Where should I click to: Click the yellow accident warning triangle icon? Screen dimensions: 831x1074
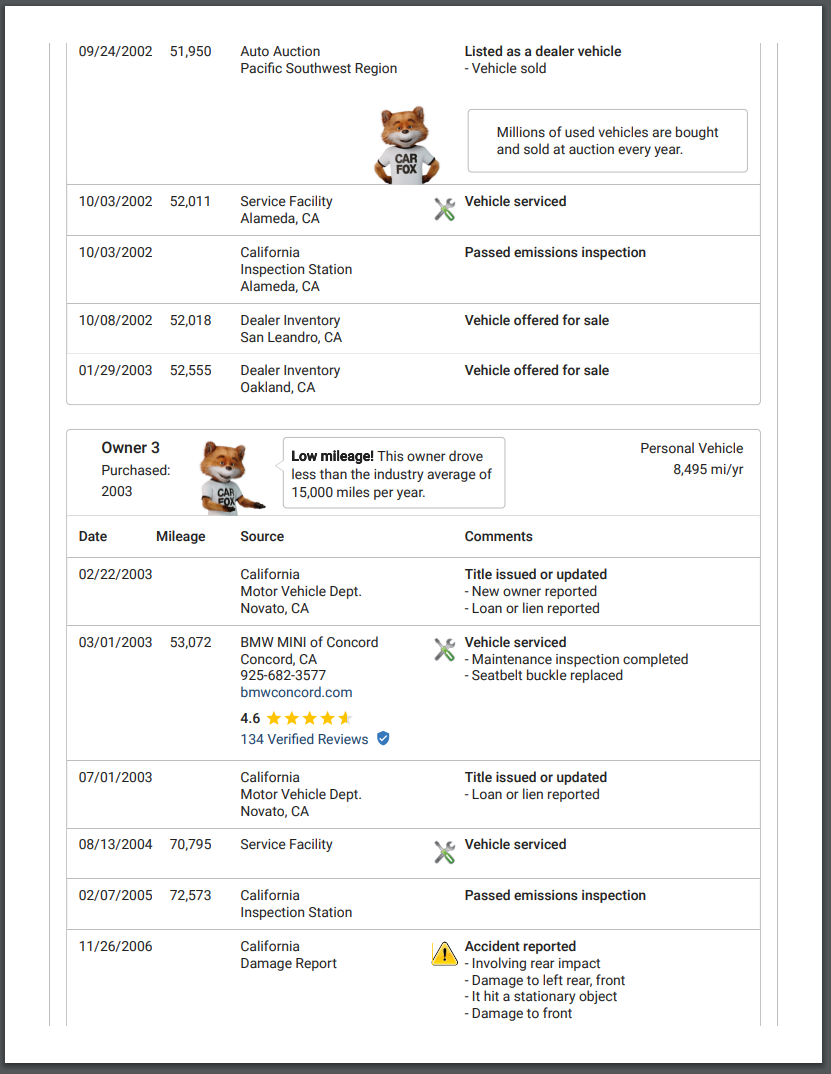point(444,954)
